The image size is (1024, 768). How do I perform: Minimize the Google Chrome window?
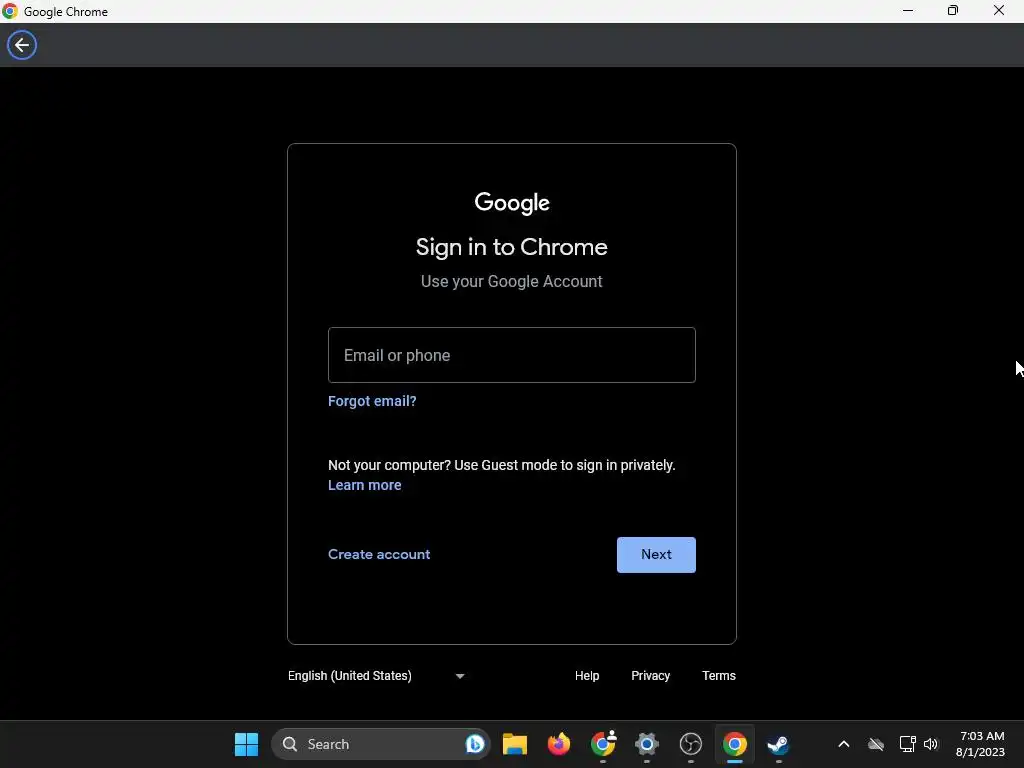point(908,11)
